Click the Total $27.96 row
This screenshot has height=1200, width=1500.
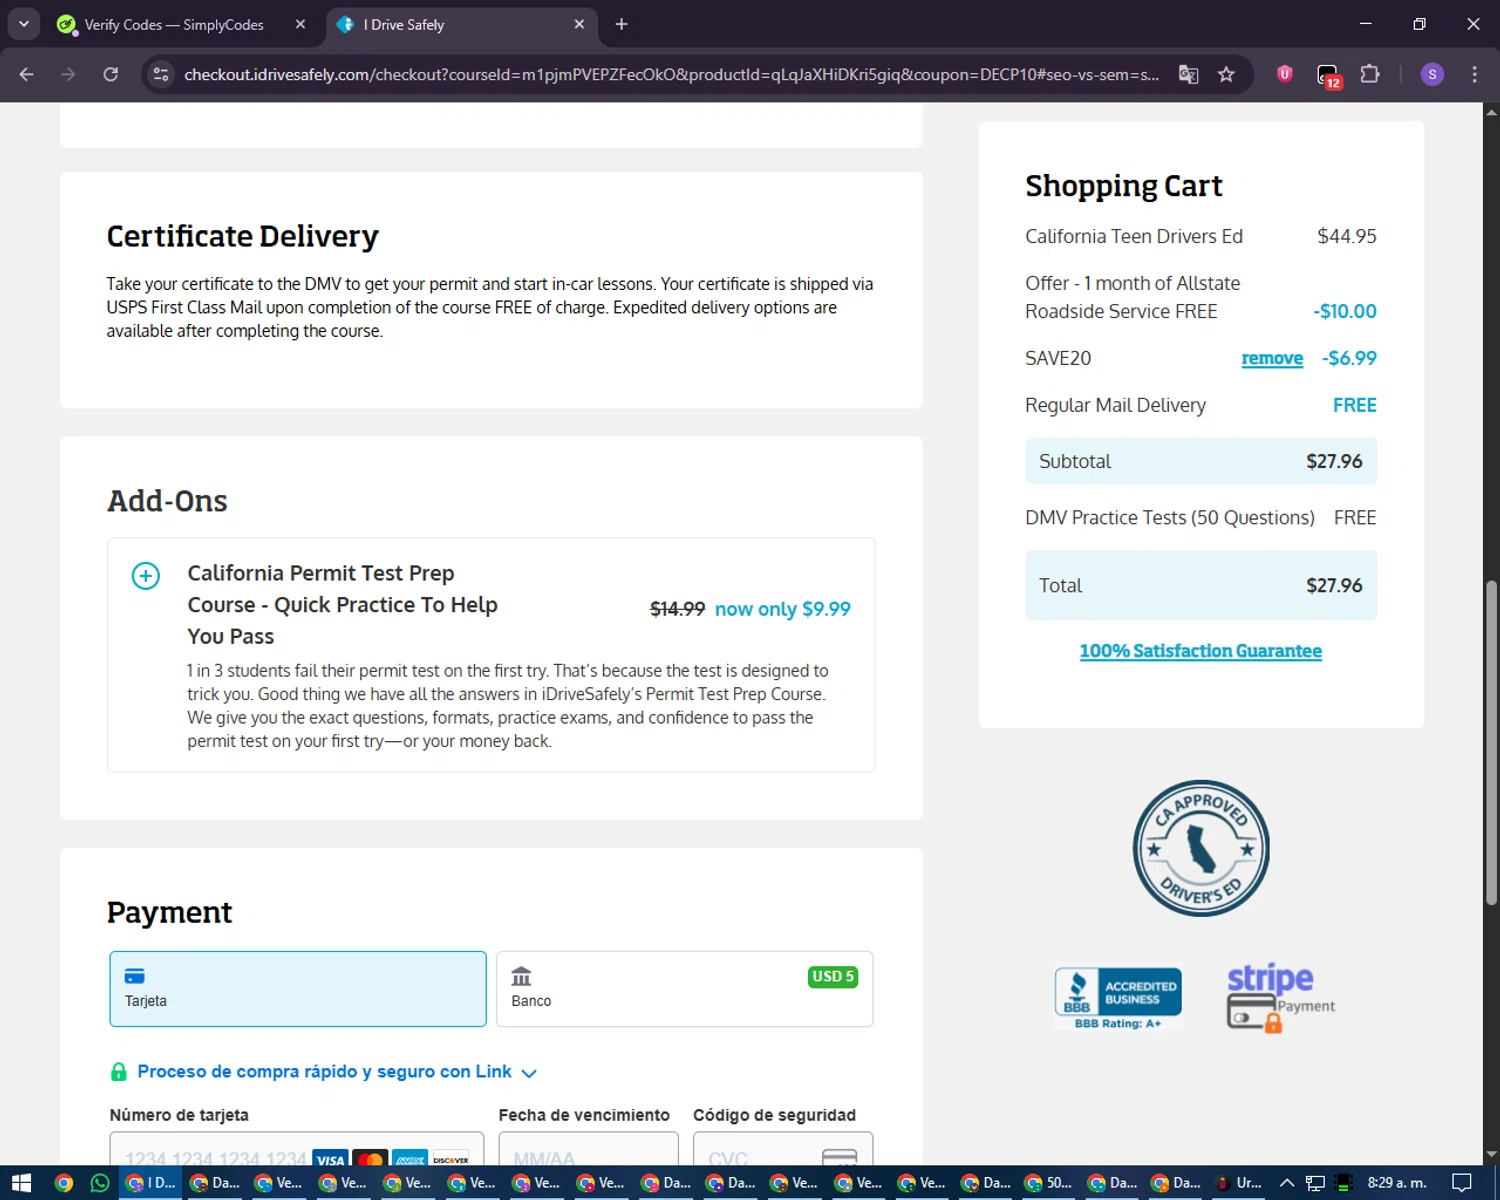coord(1200,585)
